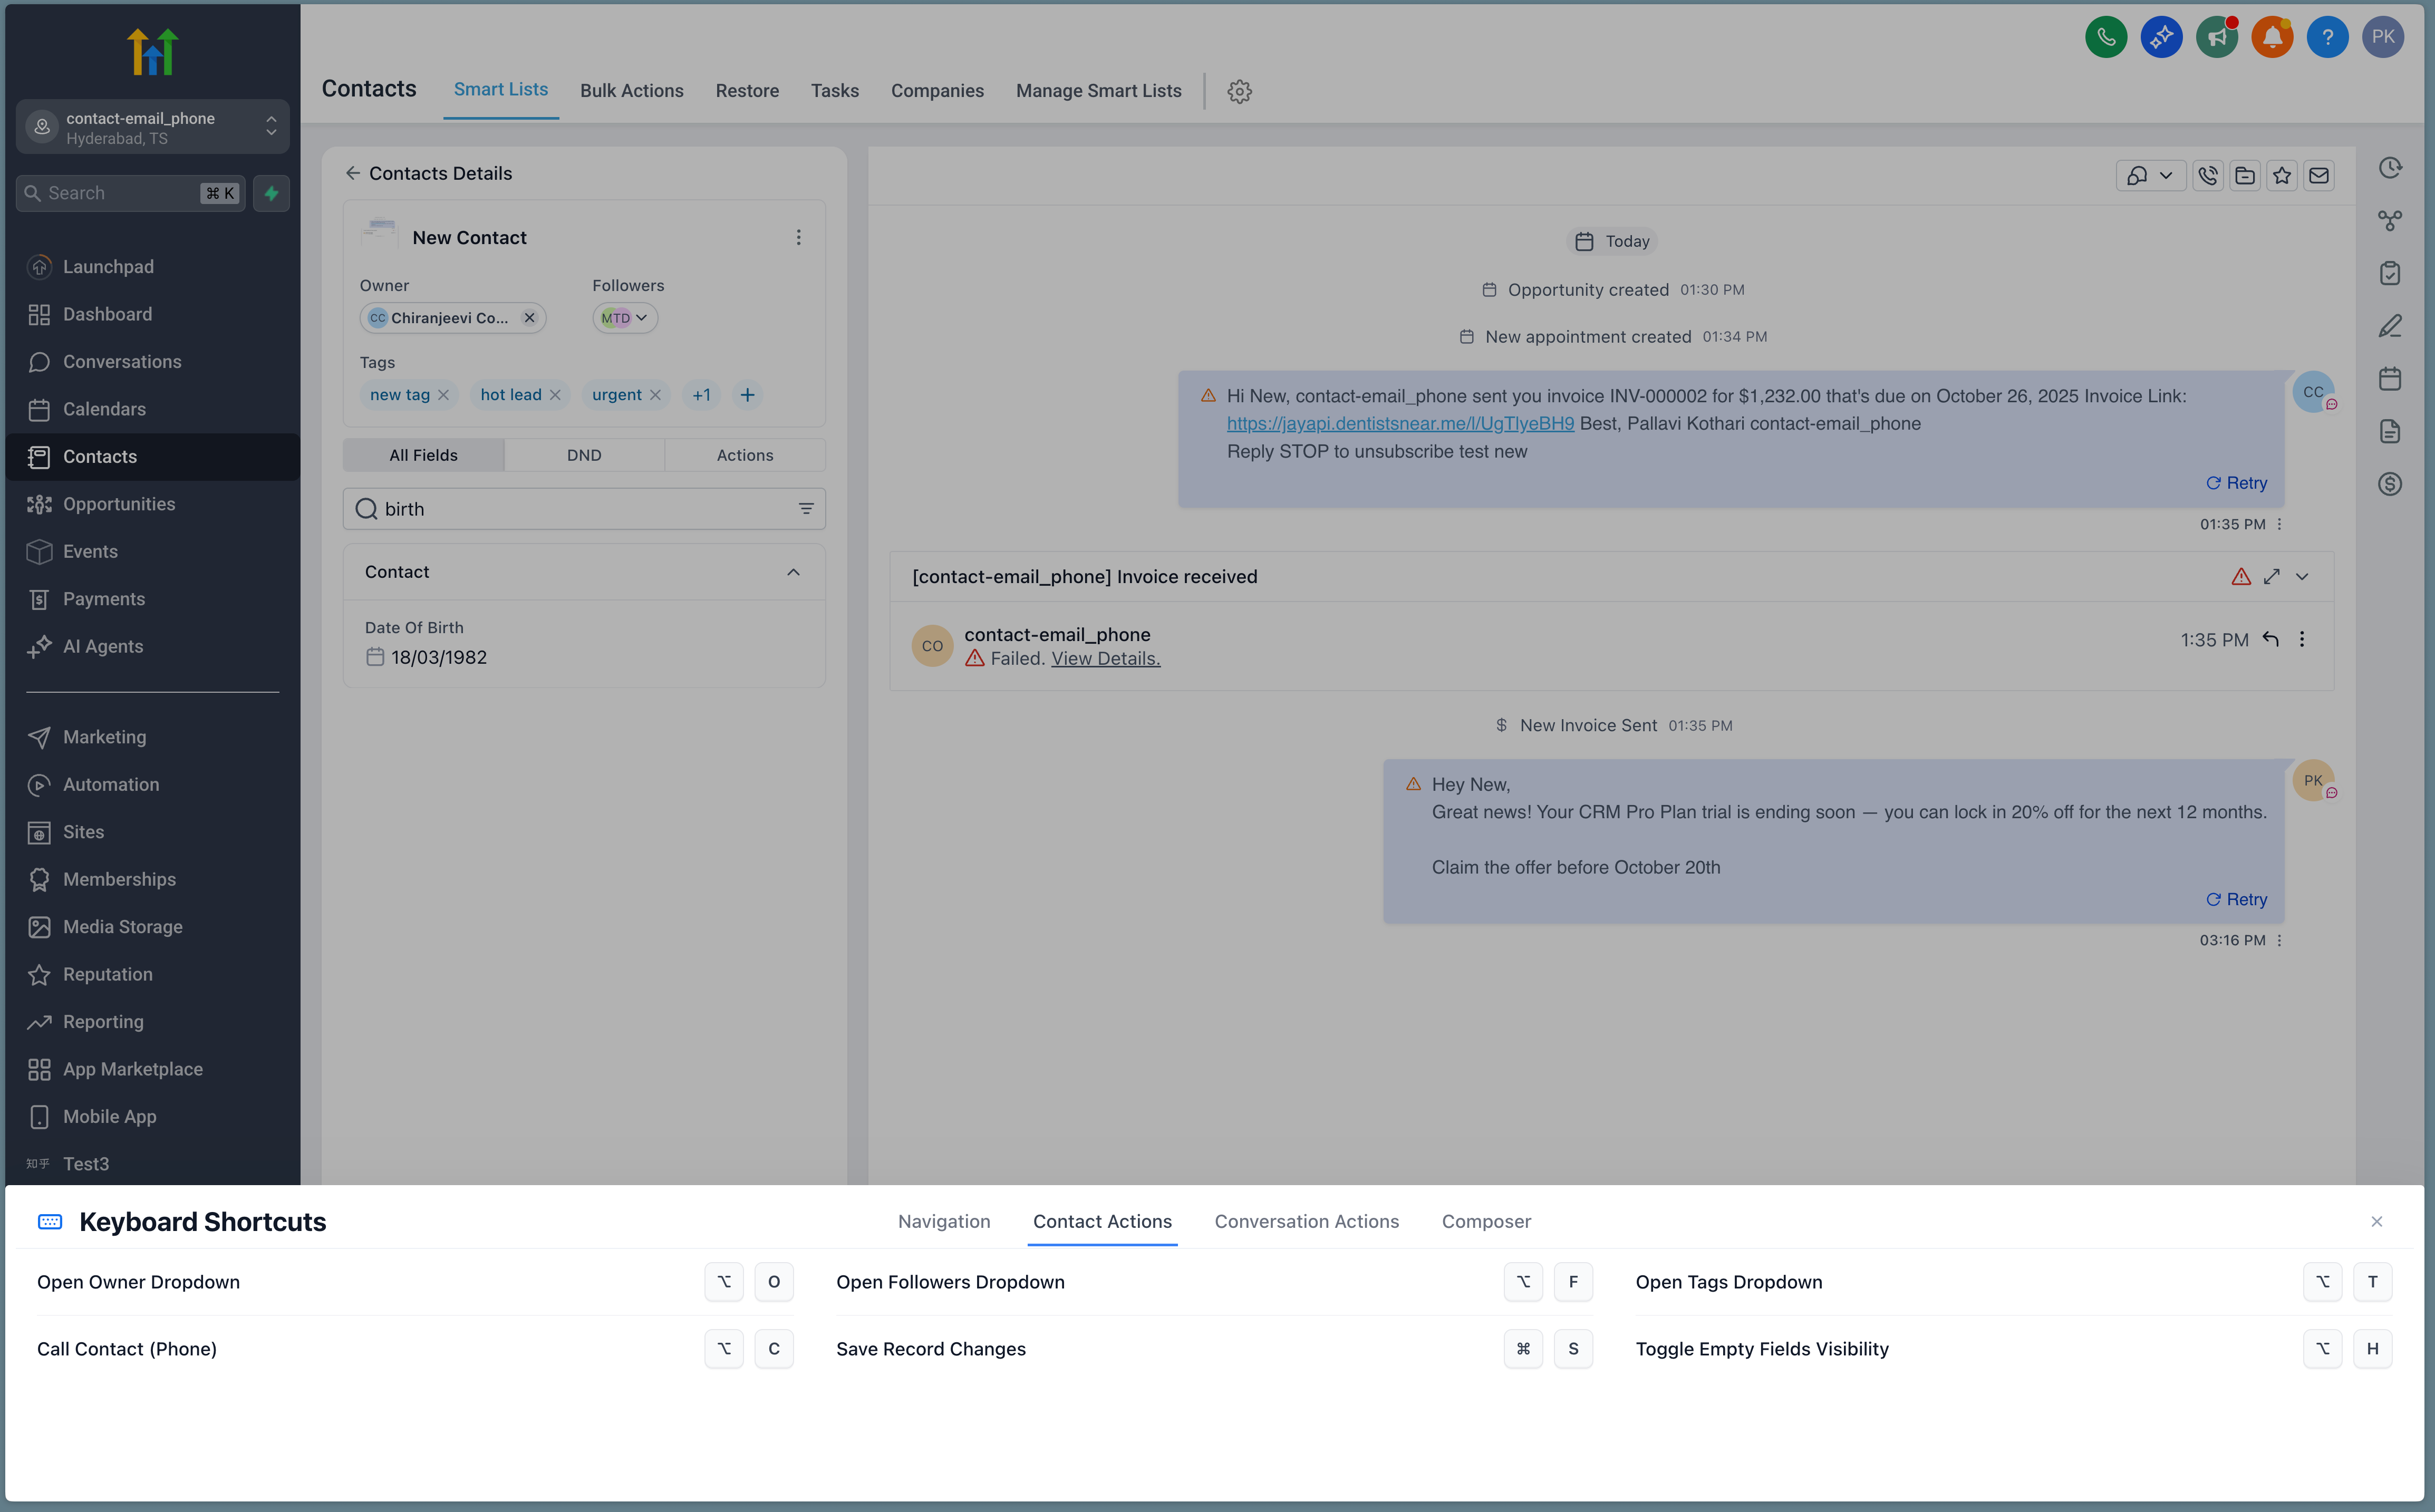
Task: Open the payments dollar icon in right rail
Action: [x=2389, y=484]
